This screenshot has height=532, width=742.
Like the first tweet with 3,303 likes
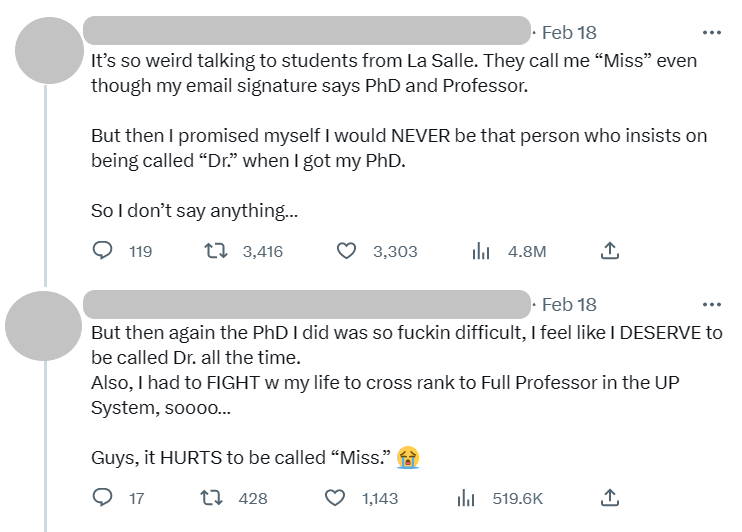346,250
